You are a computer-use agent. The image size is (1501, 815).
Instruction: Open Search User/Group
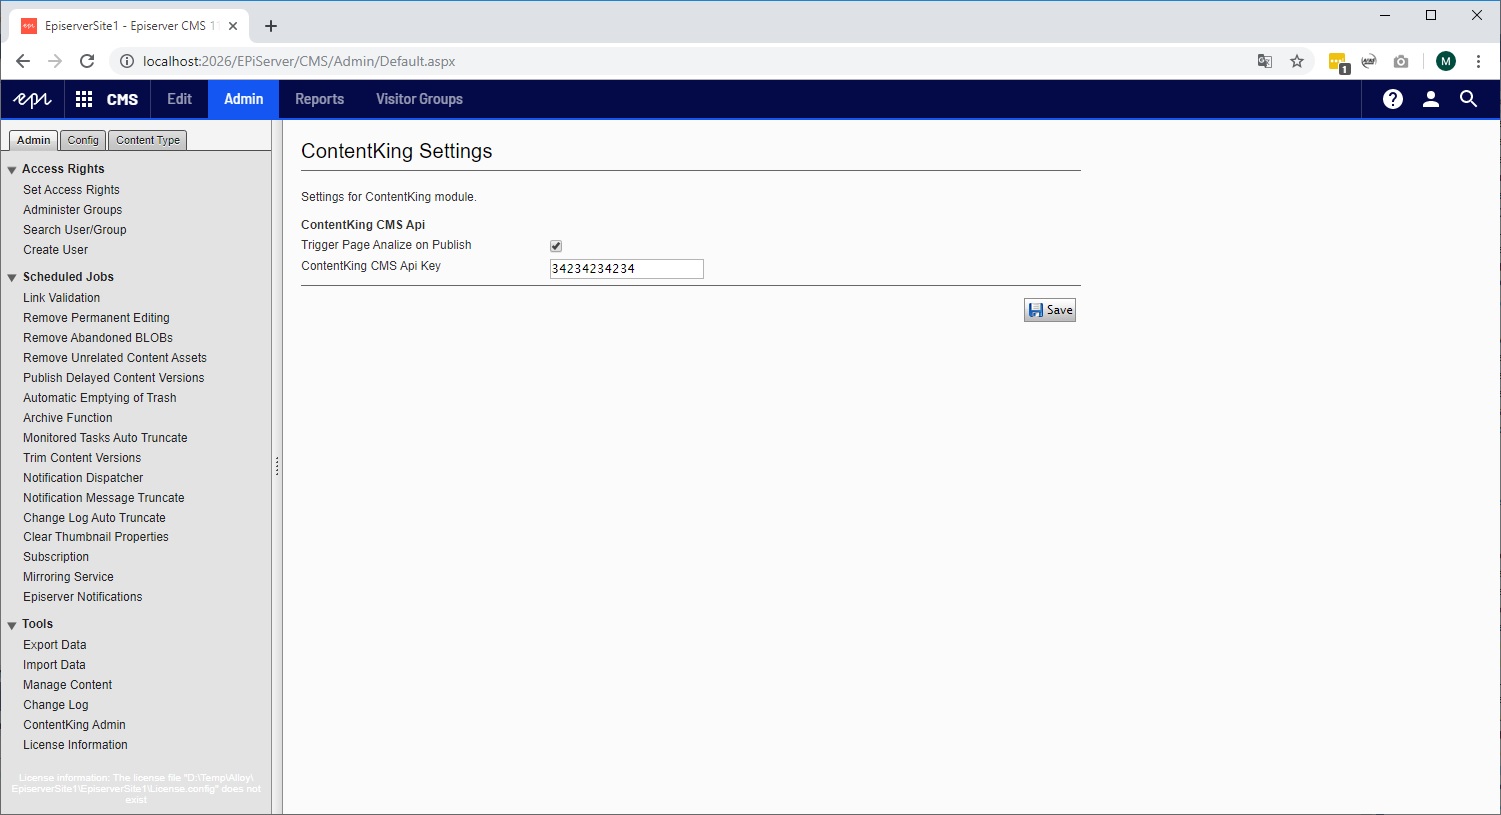coord(75,230)
